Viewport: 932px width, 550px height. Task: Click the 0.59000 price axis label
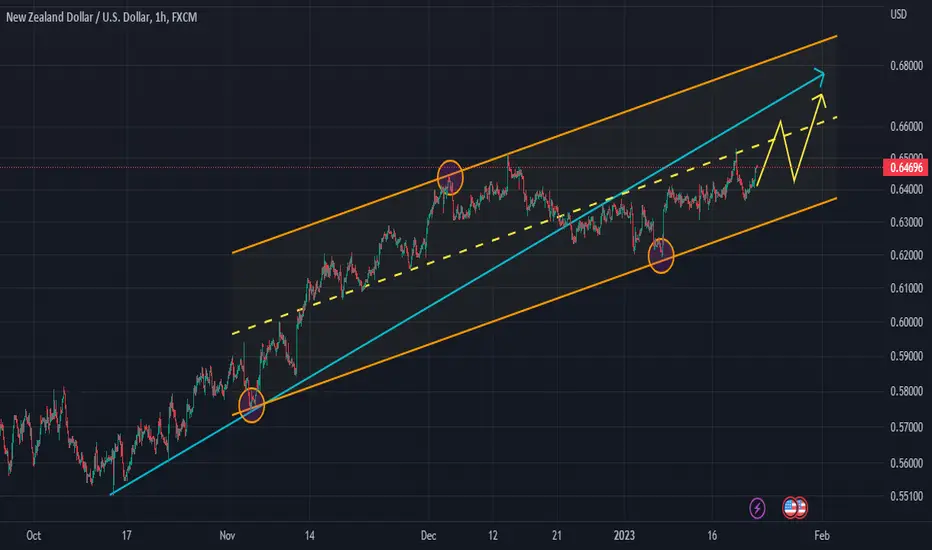(906, 356)
